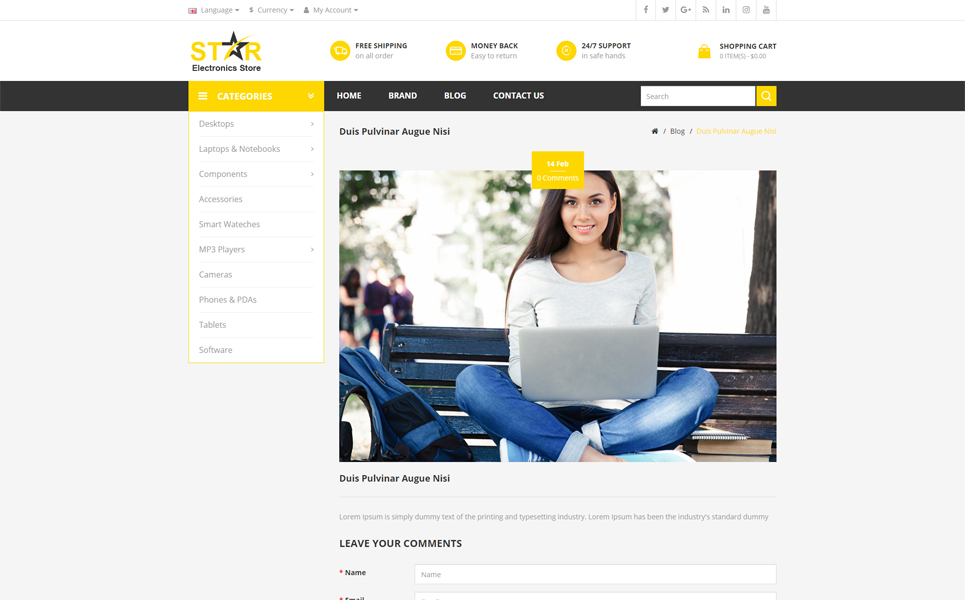Screen dimensions: 965x600
Task: Open the LinkedIn social icon
Action: click(x=726, y=10)
